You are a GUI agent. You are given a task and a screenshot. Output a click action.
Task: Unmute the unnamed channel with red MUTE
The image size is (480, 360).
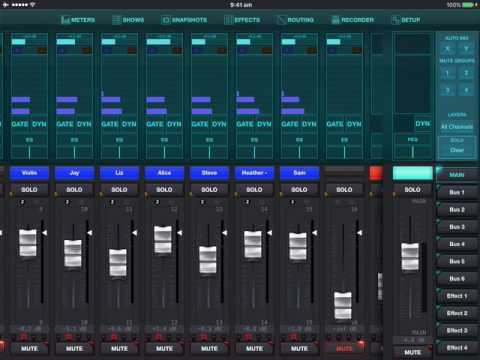point(344,348)
